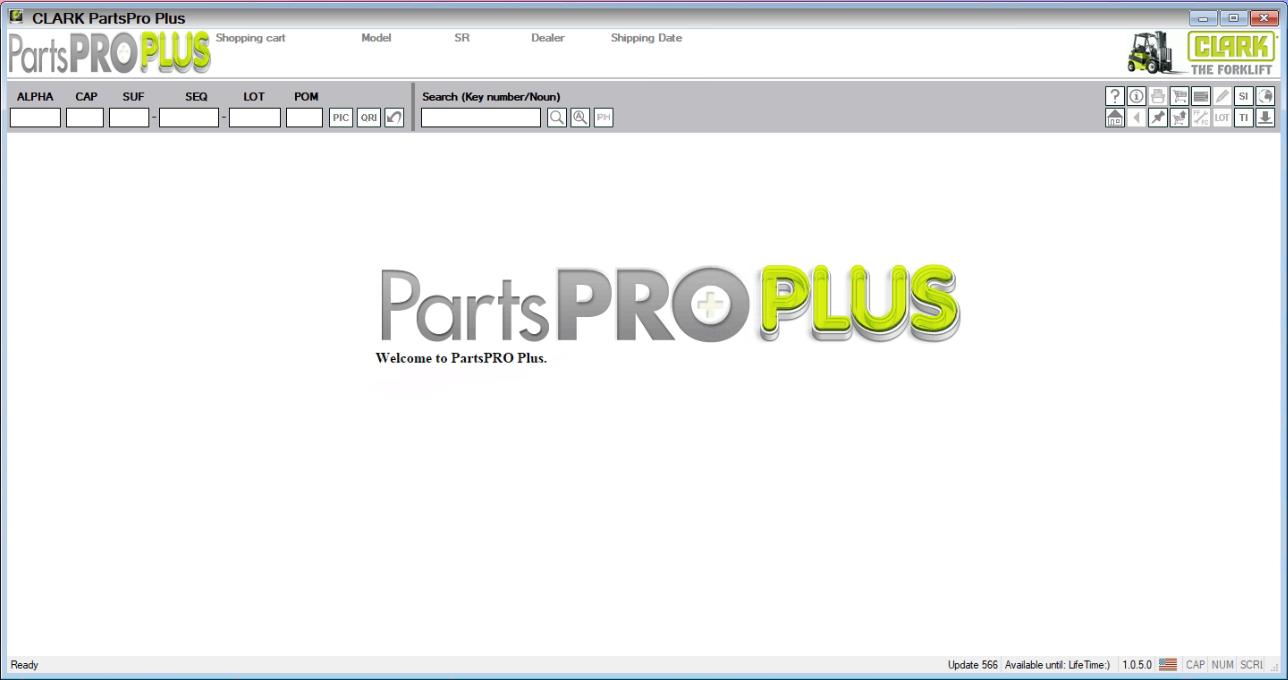Open the Help icon

point(1115,96)
